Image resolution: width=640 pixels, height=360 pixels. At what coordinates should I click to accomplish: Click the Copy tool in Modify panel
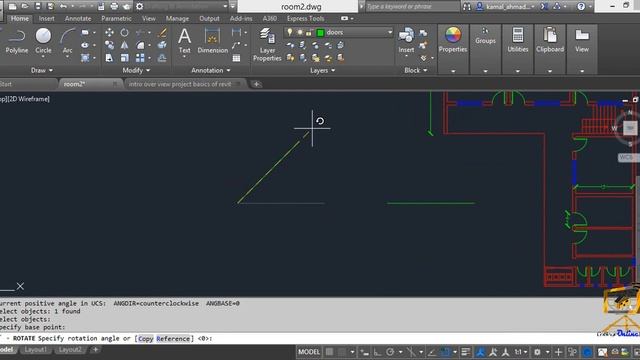[x=109, y=45]
